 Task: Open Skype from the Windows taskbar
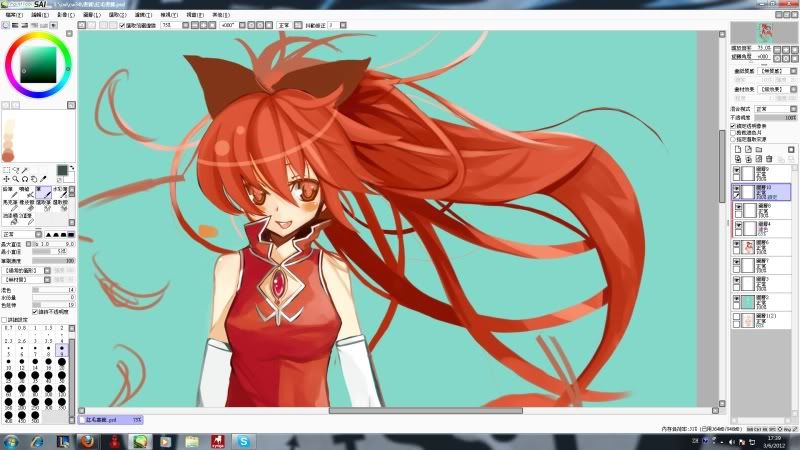[242, 440]
